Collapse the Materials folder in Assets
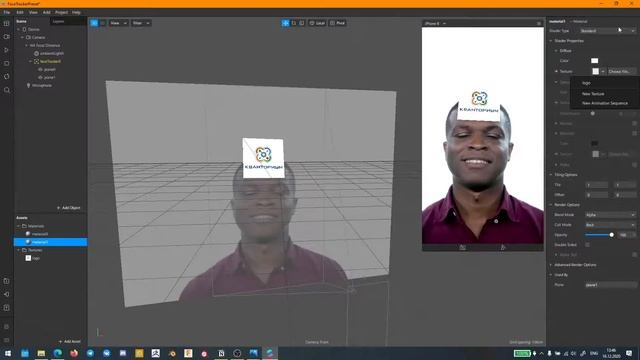 [x=18, y=226]
